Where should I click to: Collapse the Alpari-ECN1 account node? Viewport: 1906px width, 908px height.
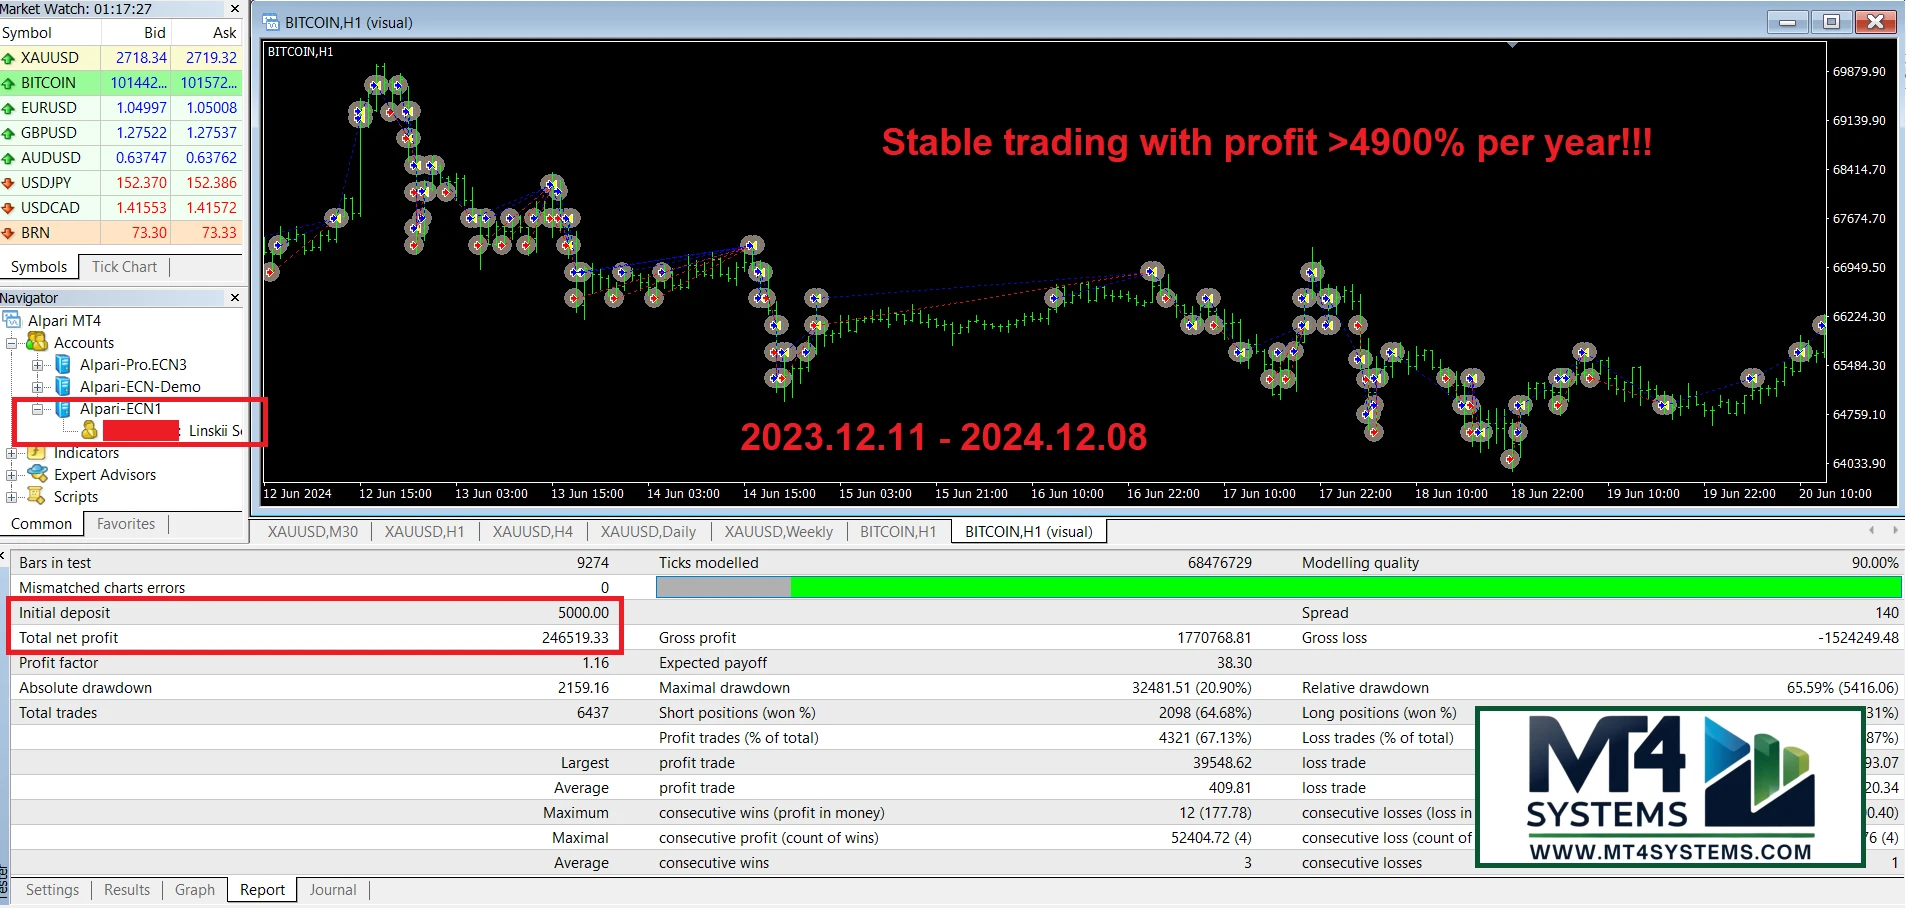click(38, 409)
